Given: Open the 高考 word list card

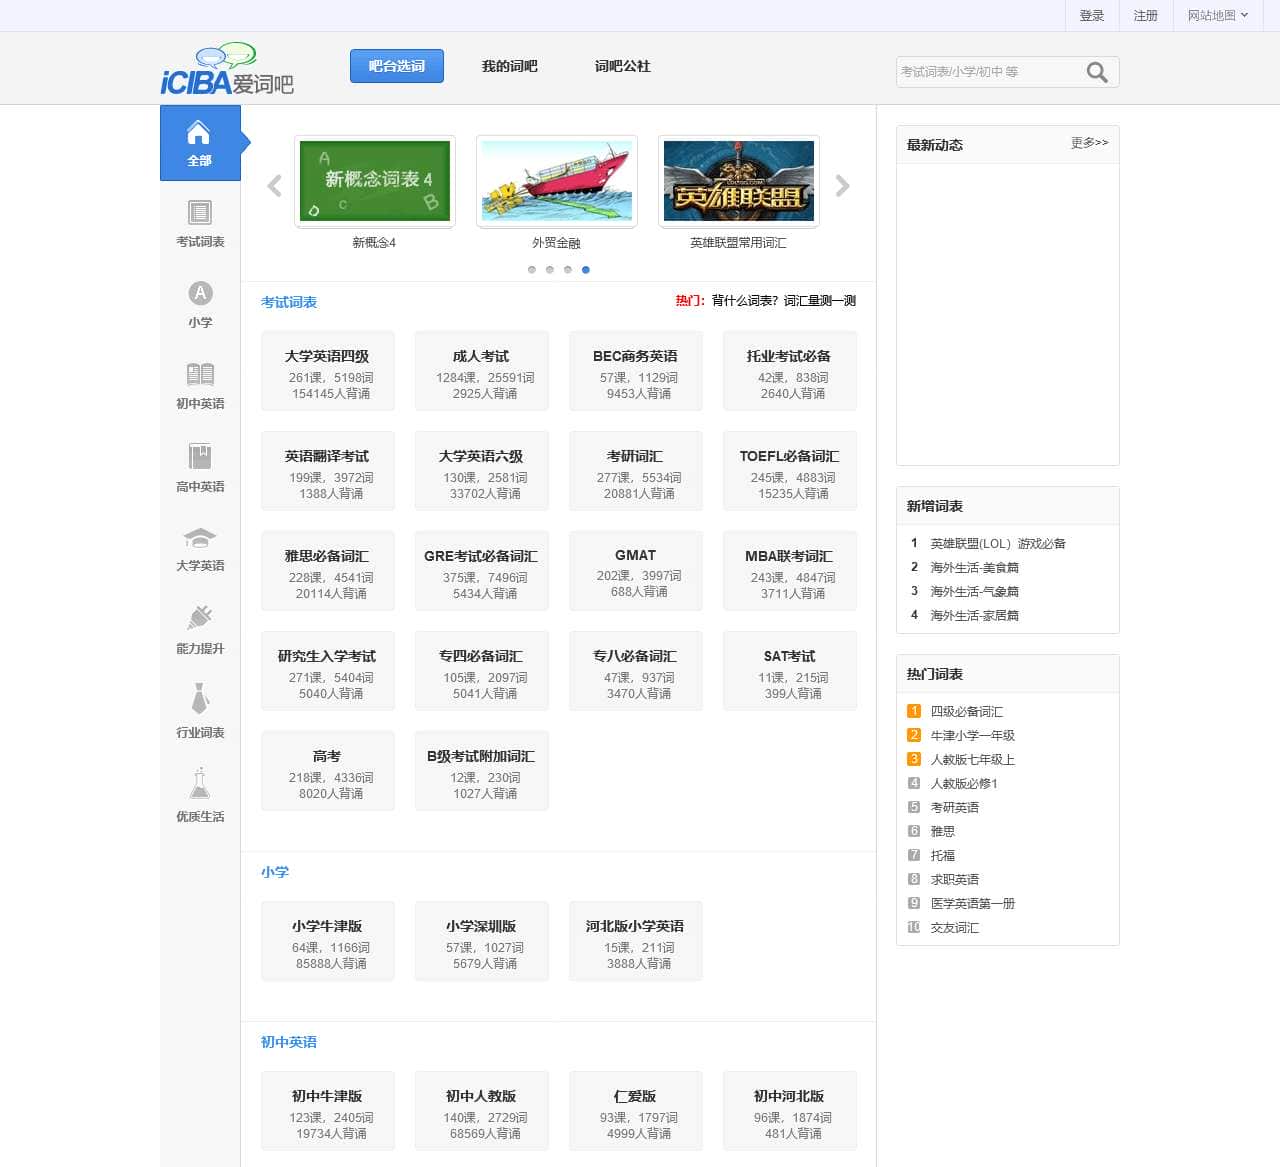Looking at the screenshot, I should click(x=328, y=771).
